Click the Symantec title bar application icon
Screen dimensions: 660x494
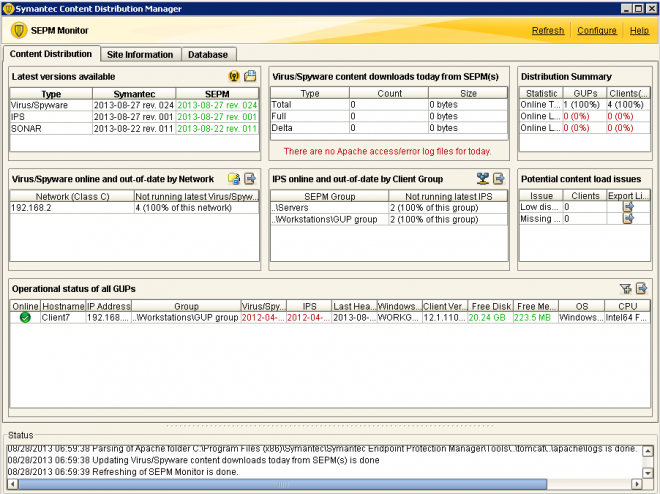pos(8,8)
